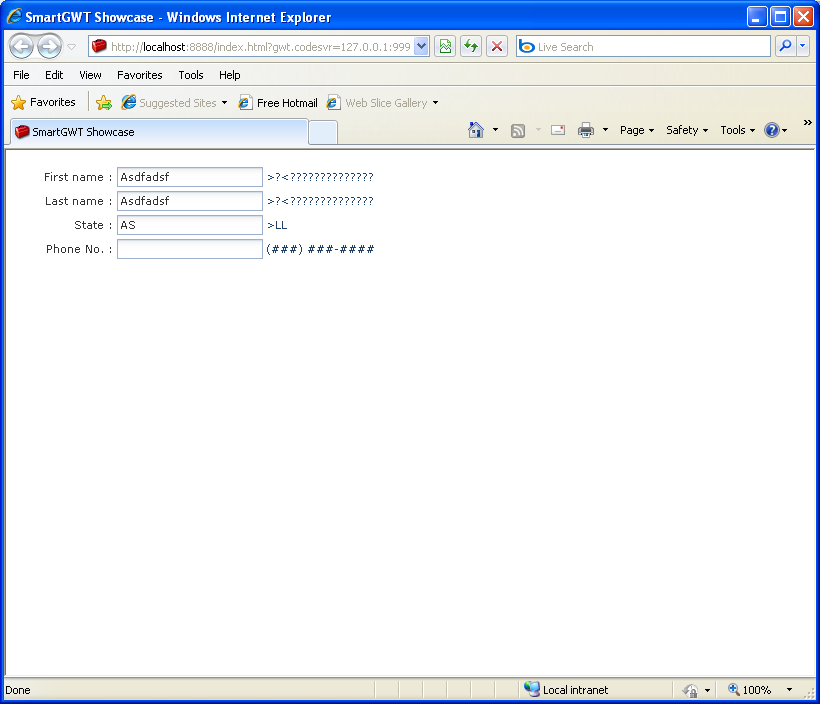Screen dimensions: 820x704
Task: Open the File menu
Action: [x=21, y=75]
